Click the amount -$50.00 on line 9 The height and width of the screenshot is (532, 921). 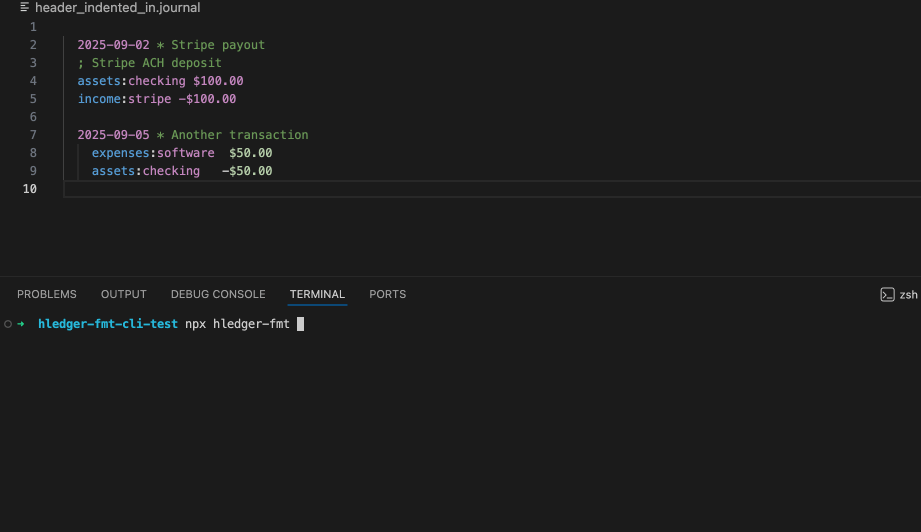(x=247, y=171)
